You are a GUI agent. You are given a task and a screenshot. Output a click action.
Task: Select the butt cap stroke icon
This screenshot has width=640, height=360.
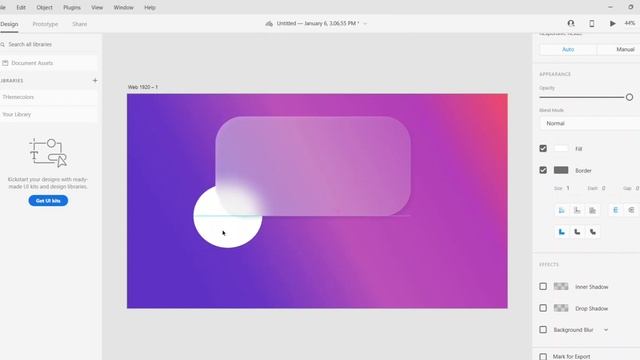pyautogui.click(x=616, y=210)
